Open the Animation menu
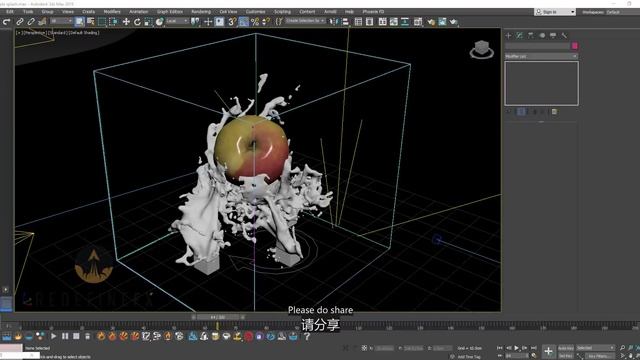The image size is (640, 360). [139, 12]
